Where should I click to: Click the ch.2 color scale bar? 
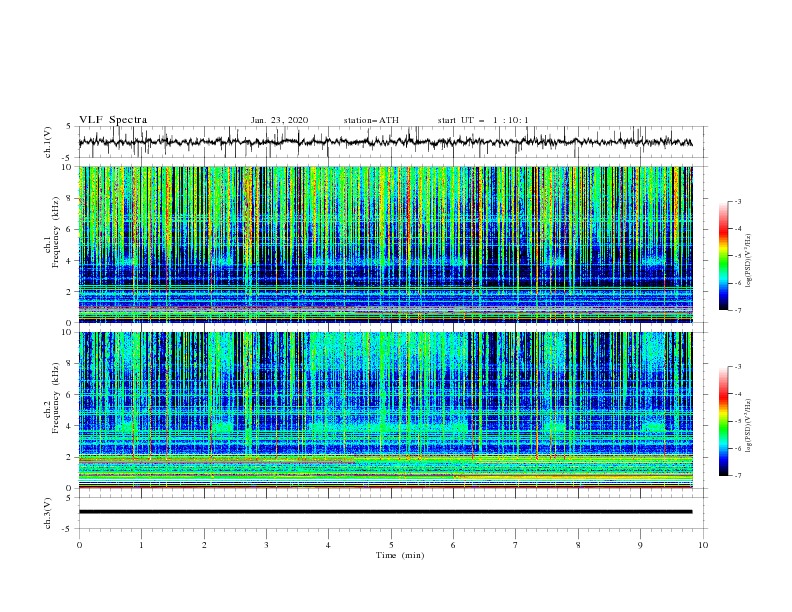point(723,421)
